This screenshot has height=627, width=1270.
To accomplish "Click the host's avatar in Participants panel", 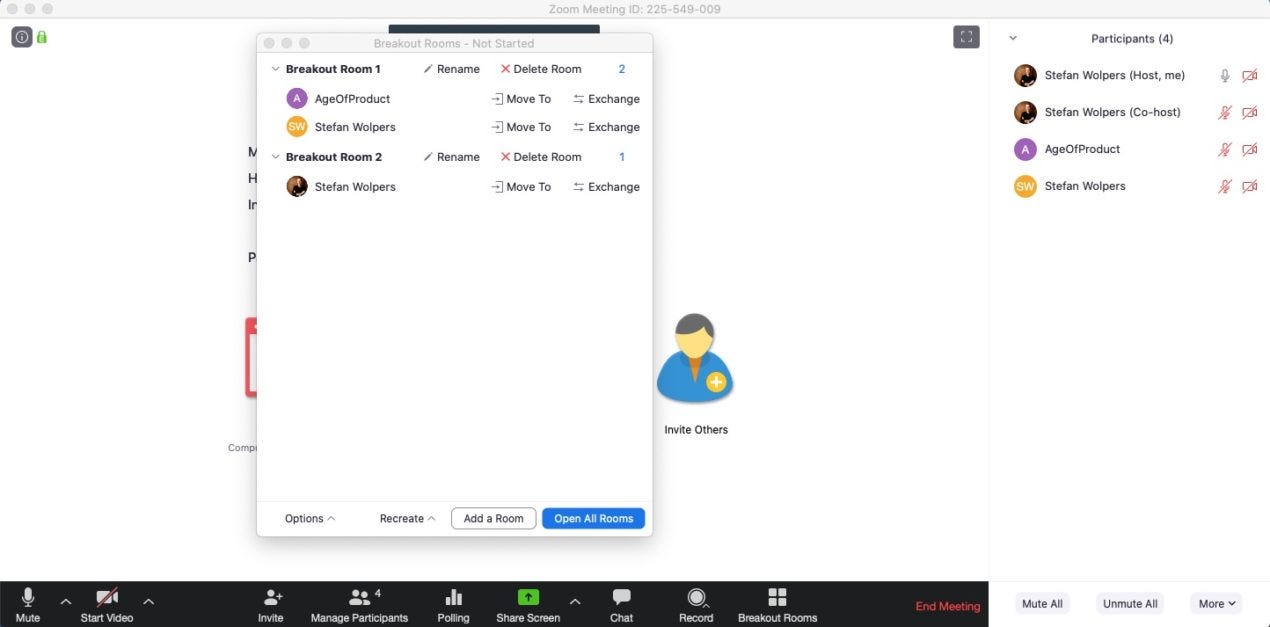I will 1025,75.
